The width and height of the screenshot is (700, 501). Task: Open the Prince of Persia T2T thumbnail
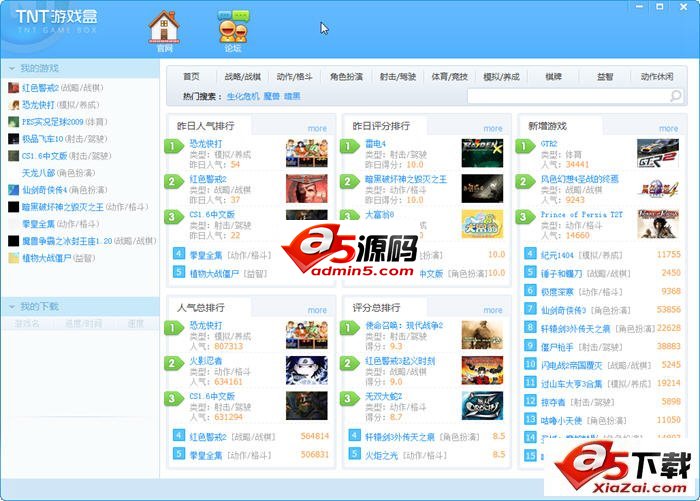point(658,224)
